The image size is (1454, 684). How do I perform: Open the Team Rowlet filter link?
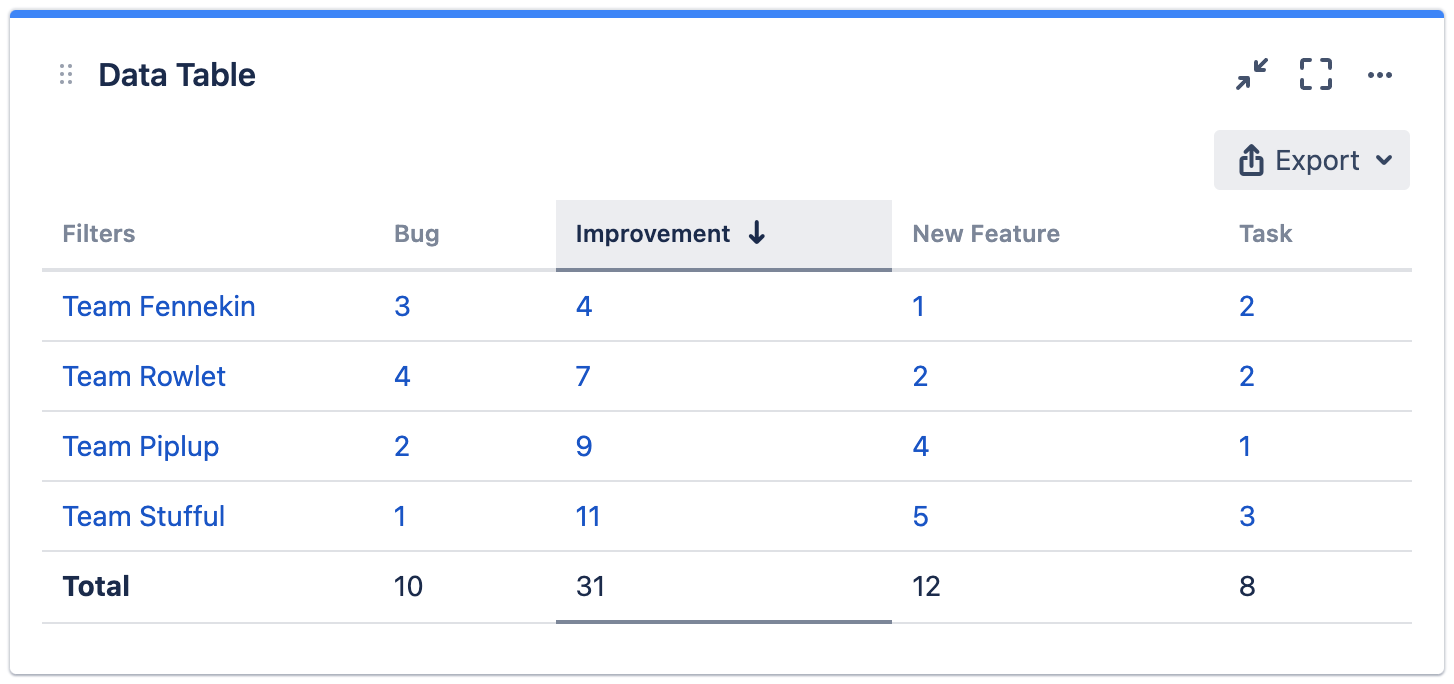(144, 376)
